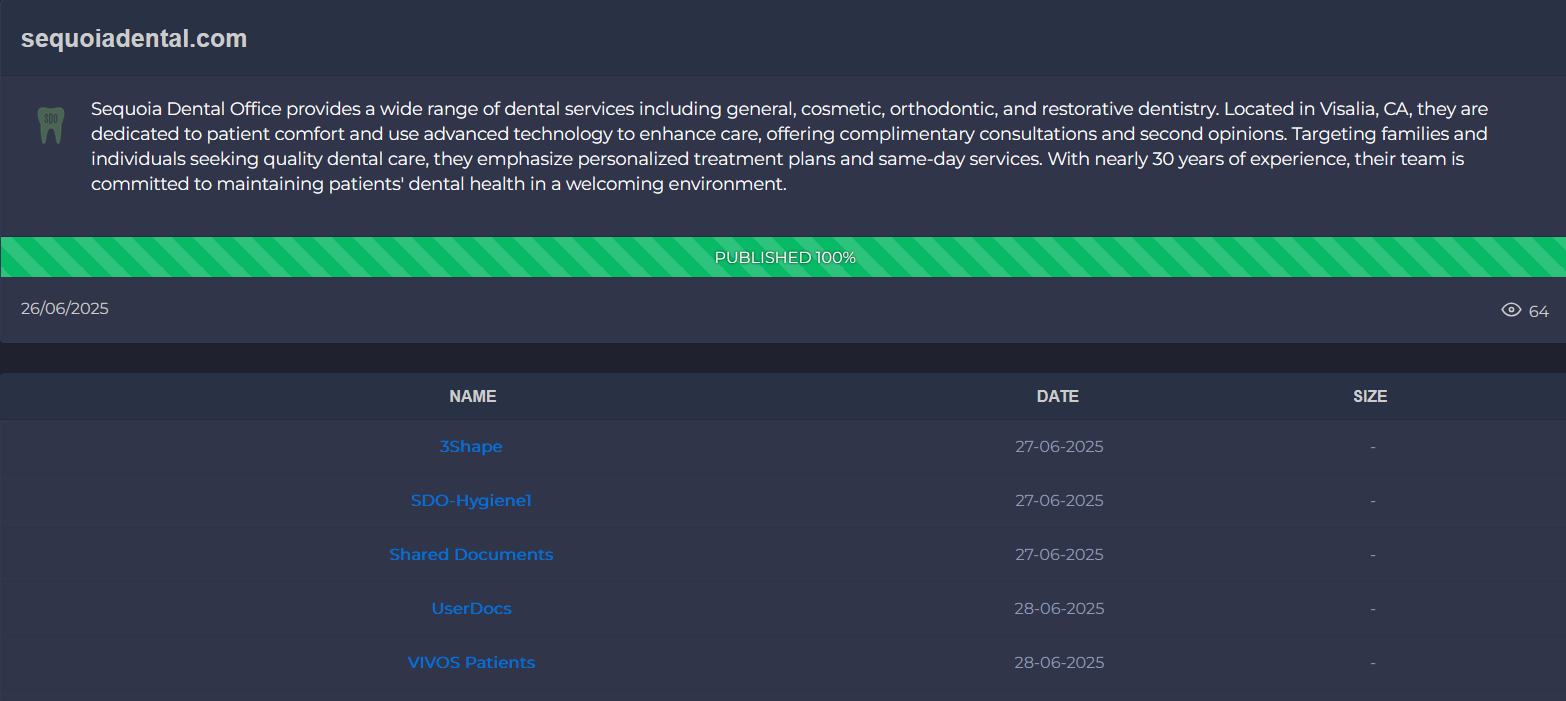Click the NAME column header
This screenshot has height=701, width=1566.
pos(473,397)
